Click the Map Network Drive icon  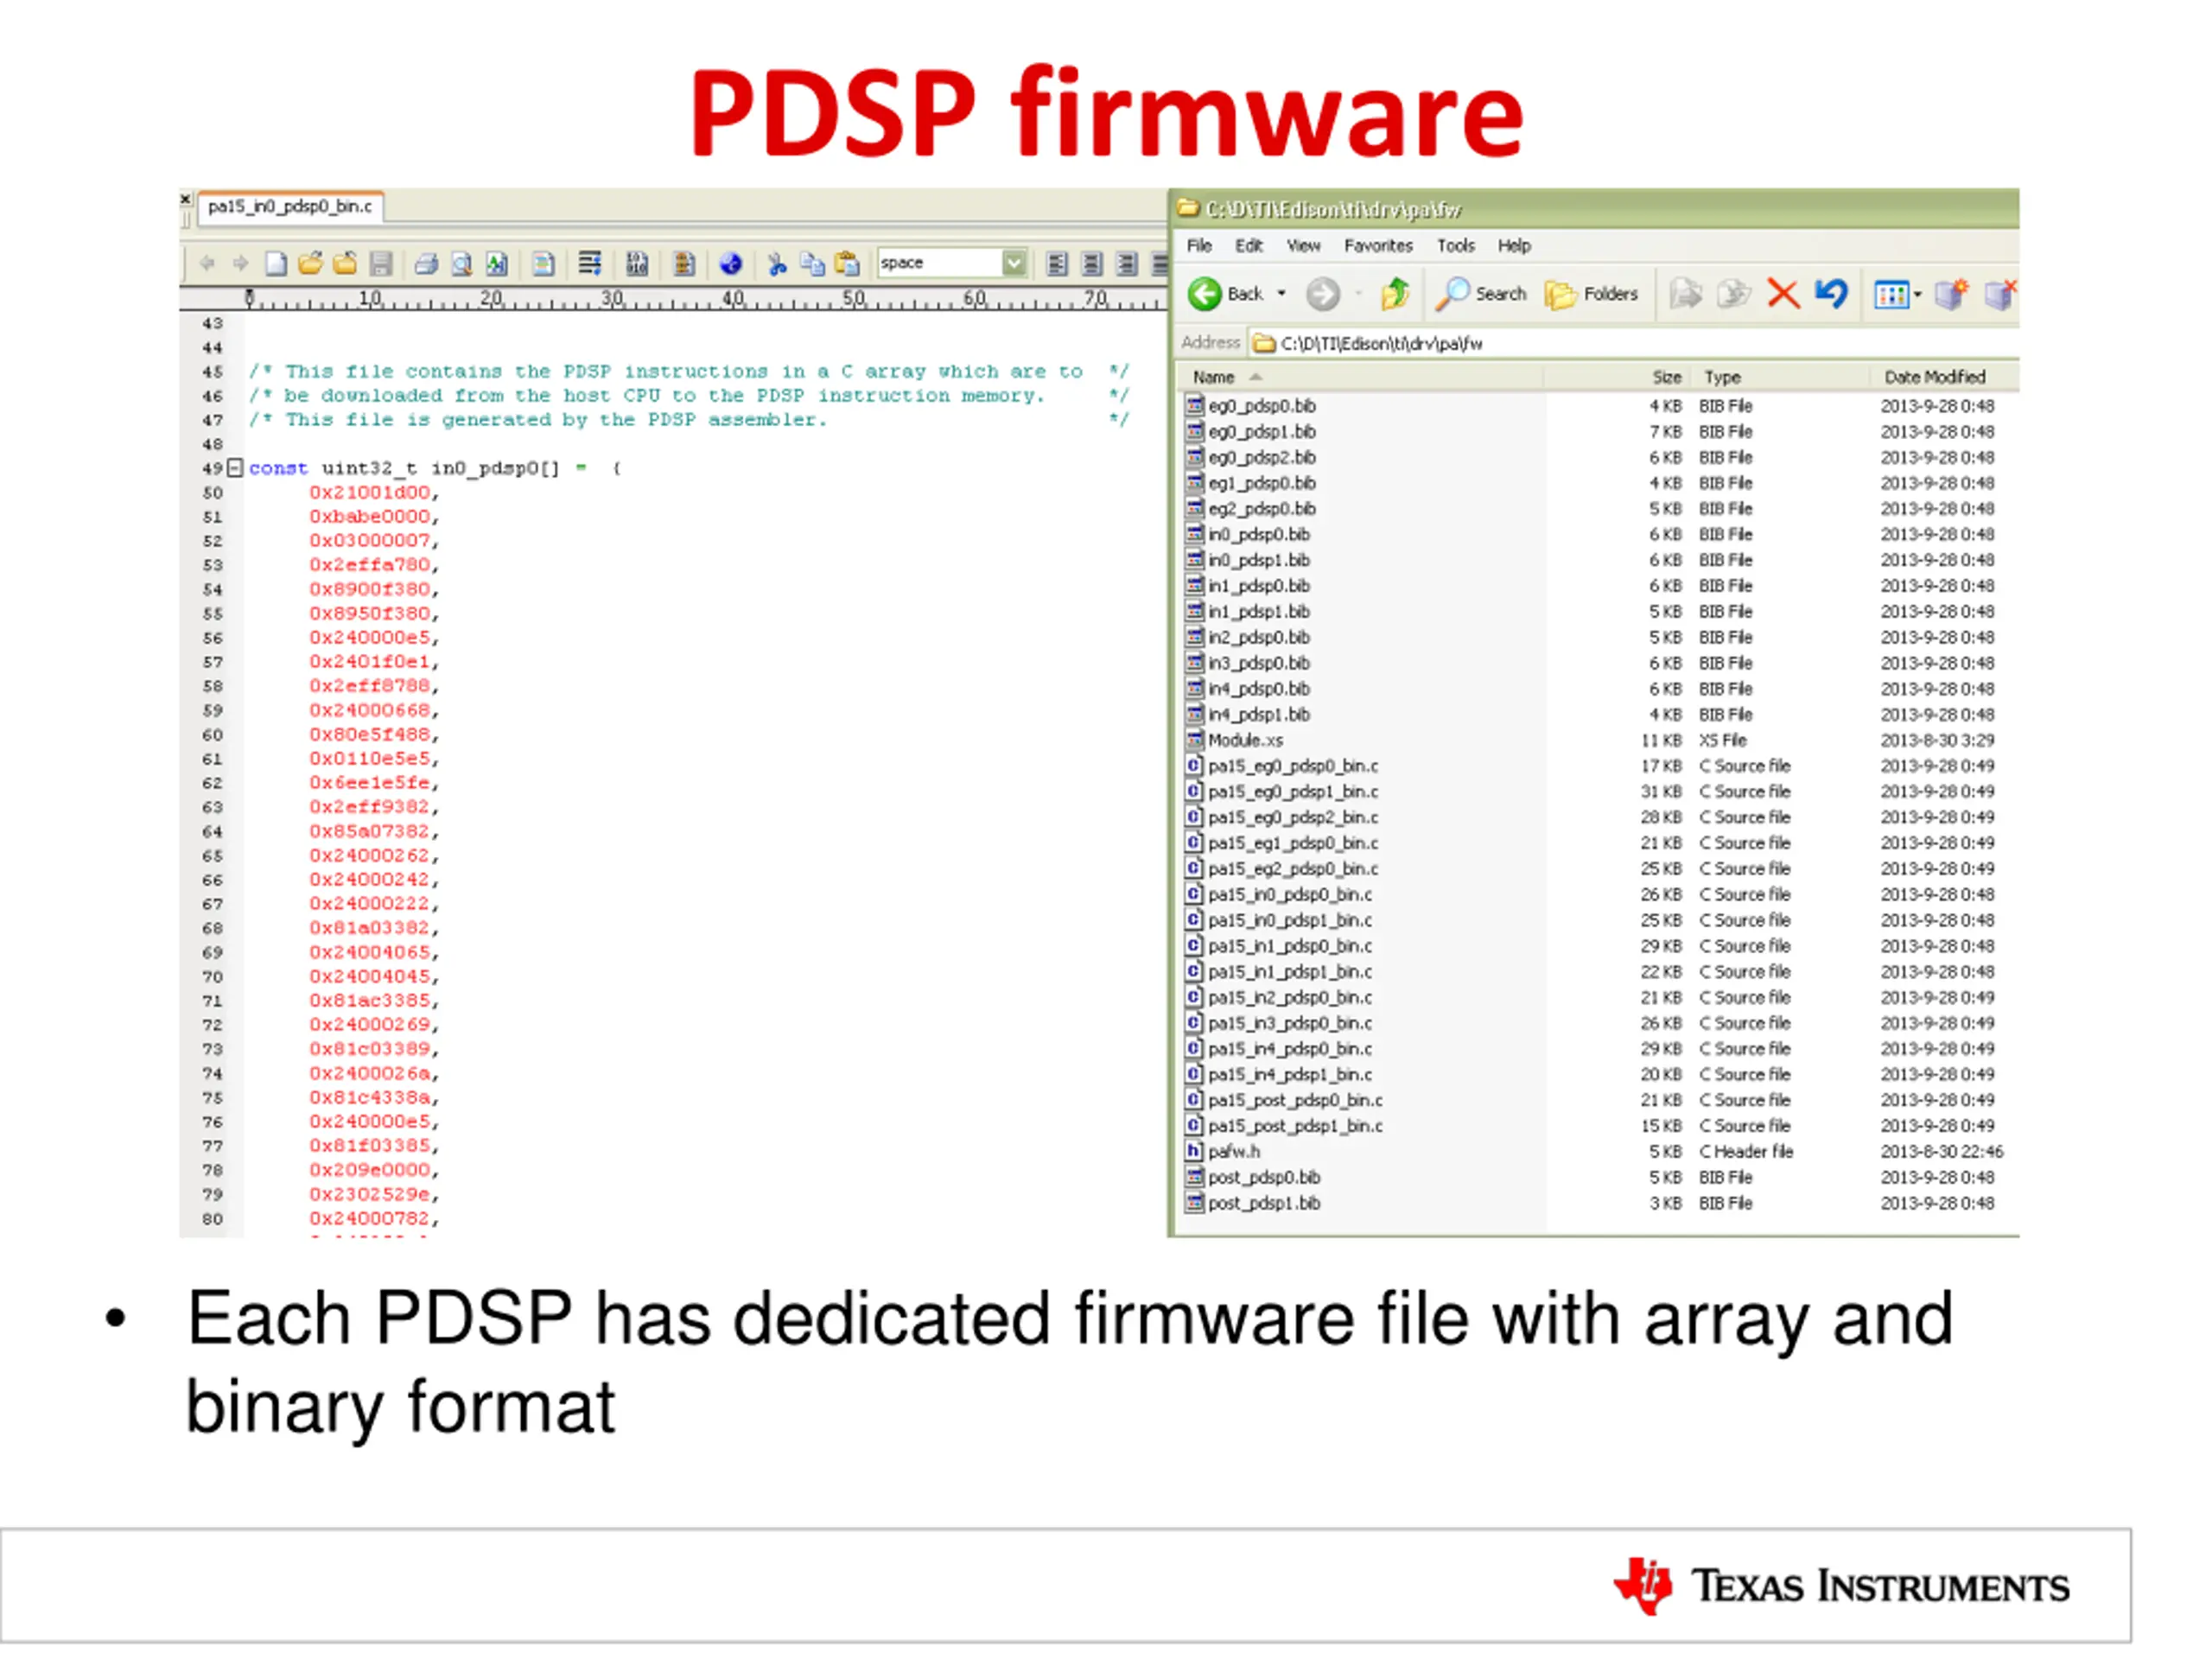tap(1951, 294)
